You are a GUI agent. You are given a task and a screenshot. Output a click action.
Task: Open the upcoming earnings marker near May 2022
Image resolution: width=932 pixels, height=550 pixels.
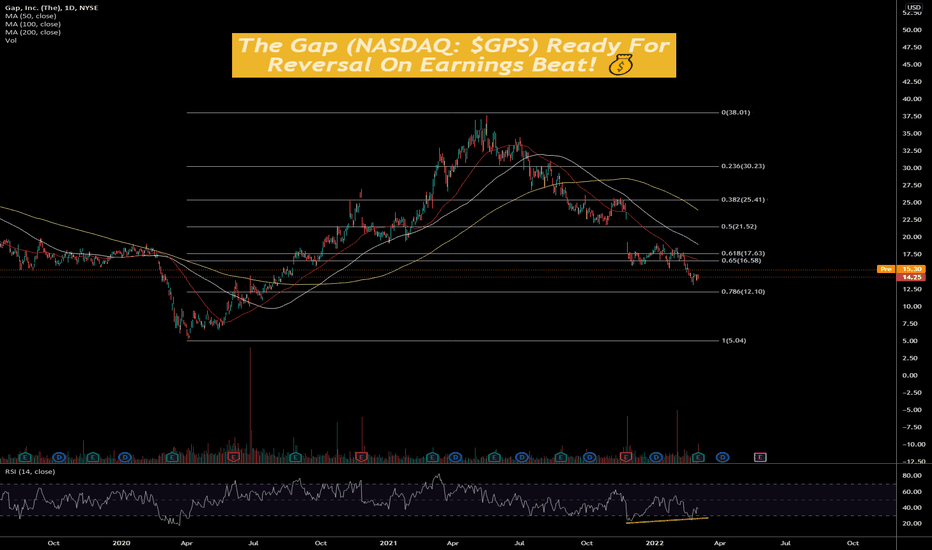760,457
